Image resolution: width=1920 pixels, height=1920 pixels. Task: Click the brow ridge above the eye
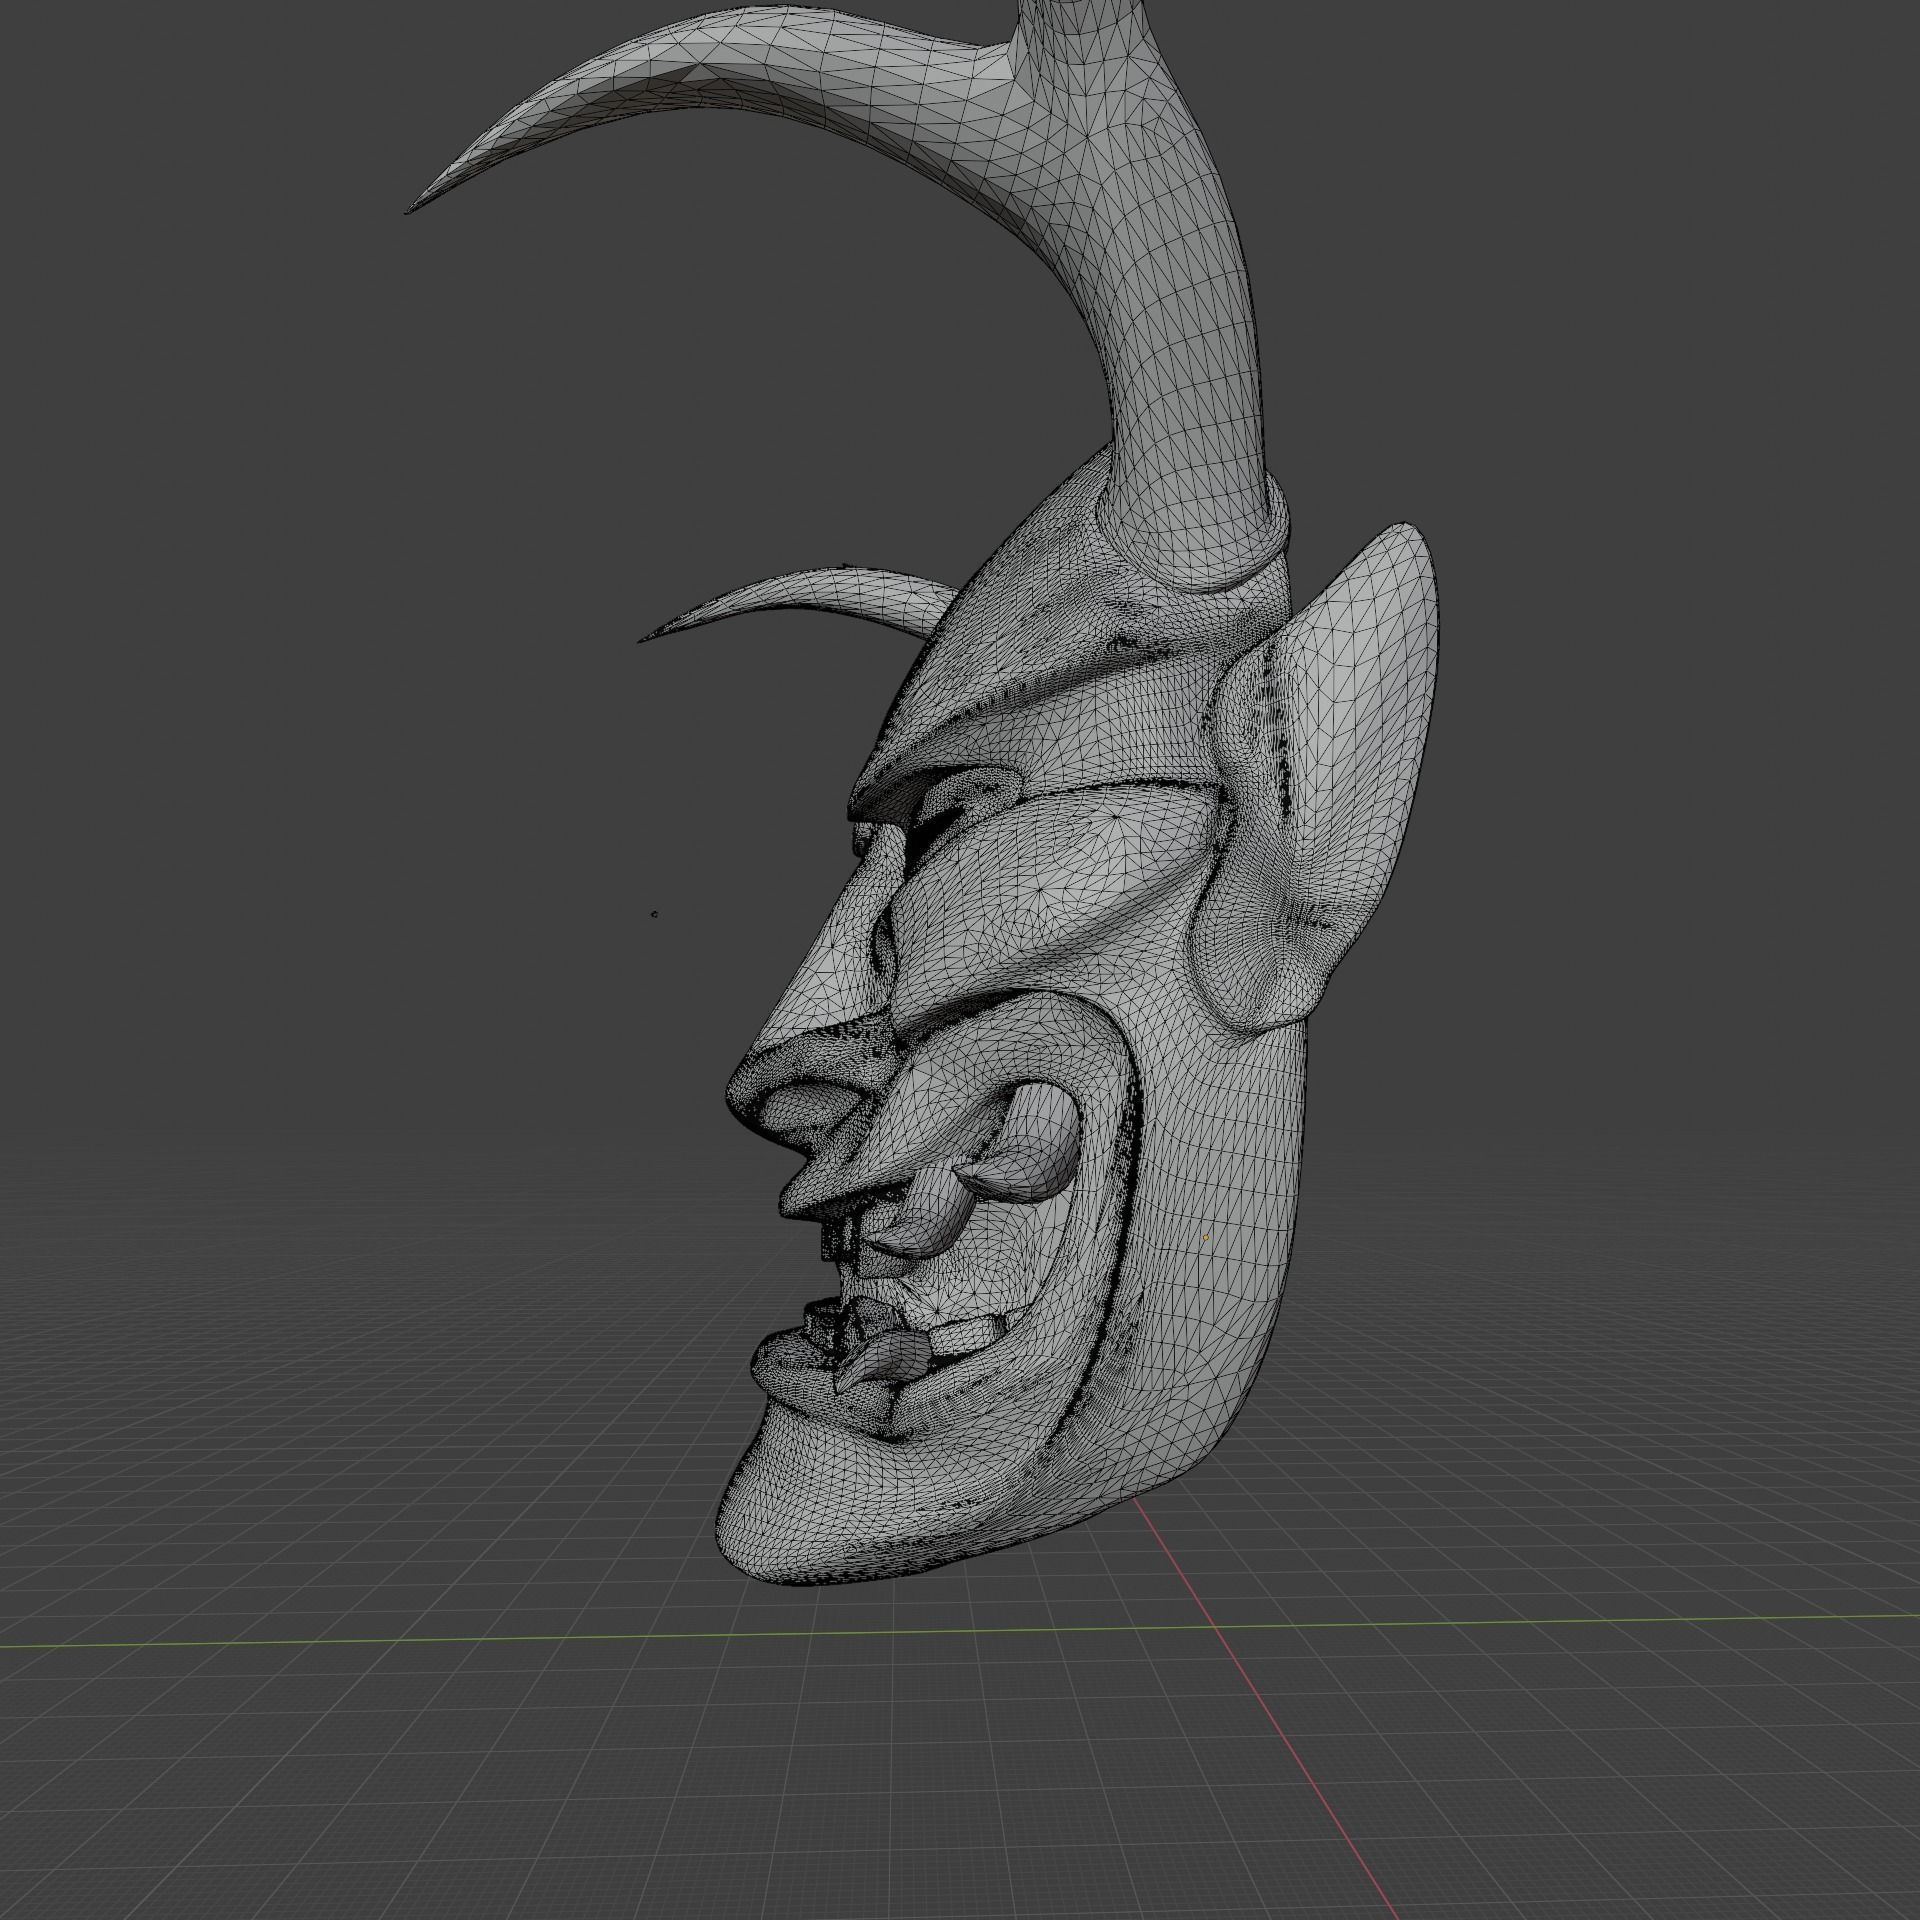(x=930, y=760)
